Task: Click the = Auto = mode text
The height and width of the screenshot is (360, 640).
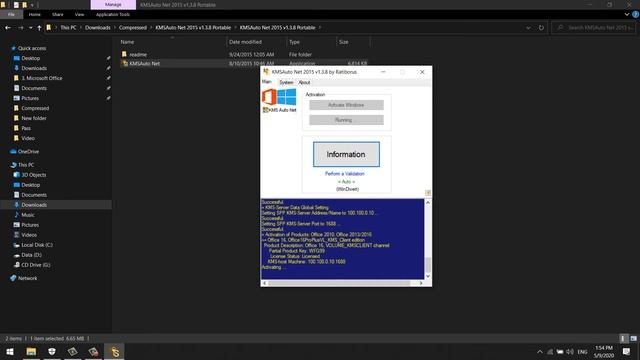Action: [346, 182]
